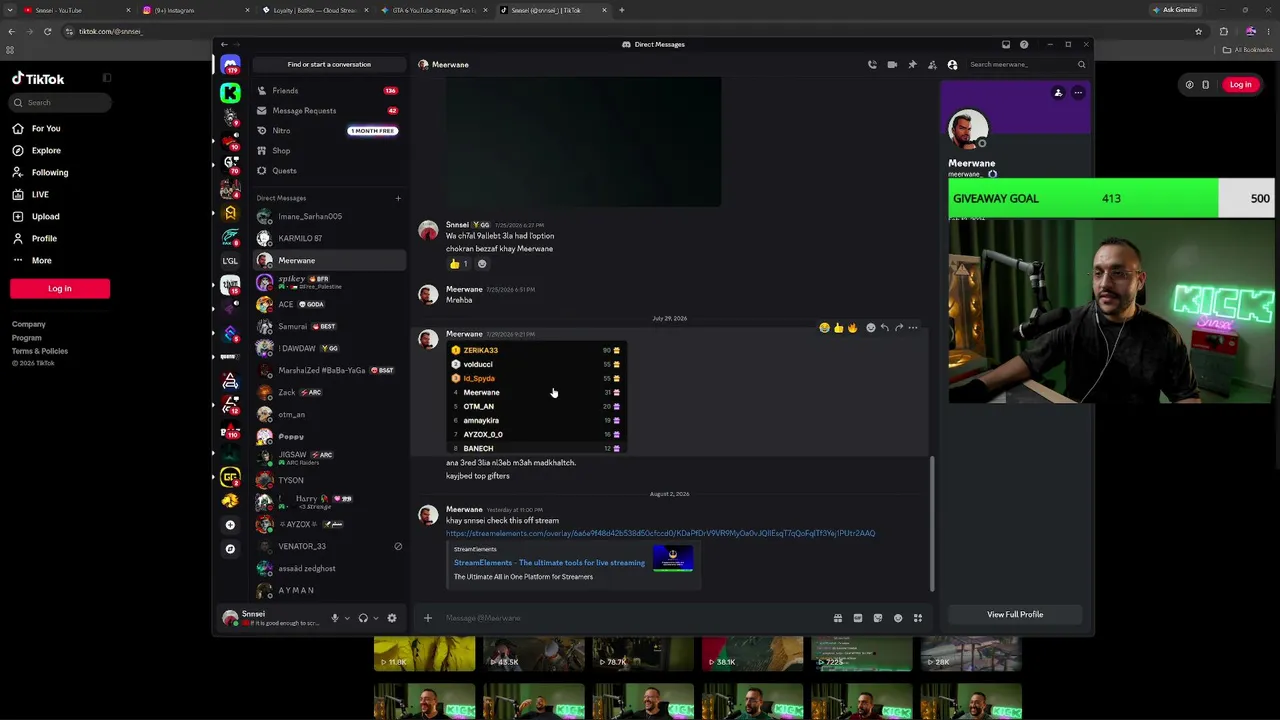Click TikTok Log in button in sidebar
This screenshot has width=1280, height=720.
pos(60,289)
